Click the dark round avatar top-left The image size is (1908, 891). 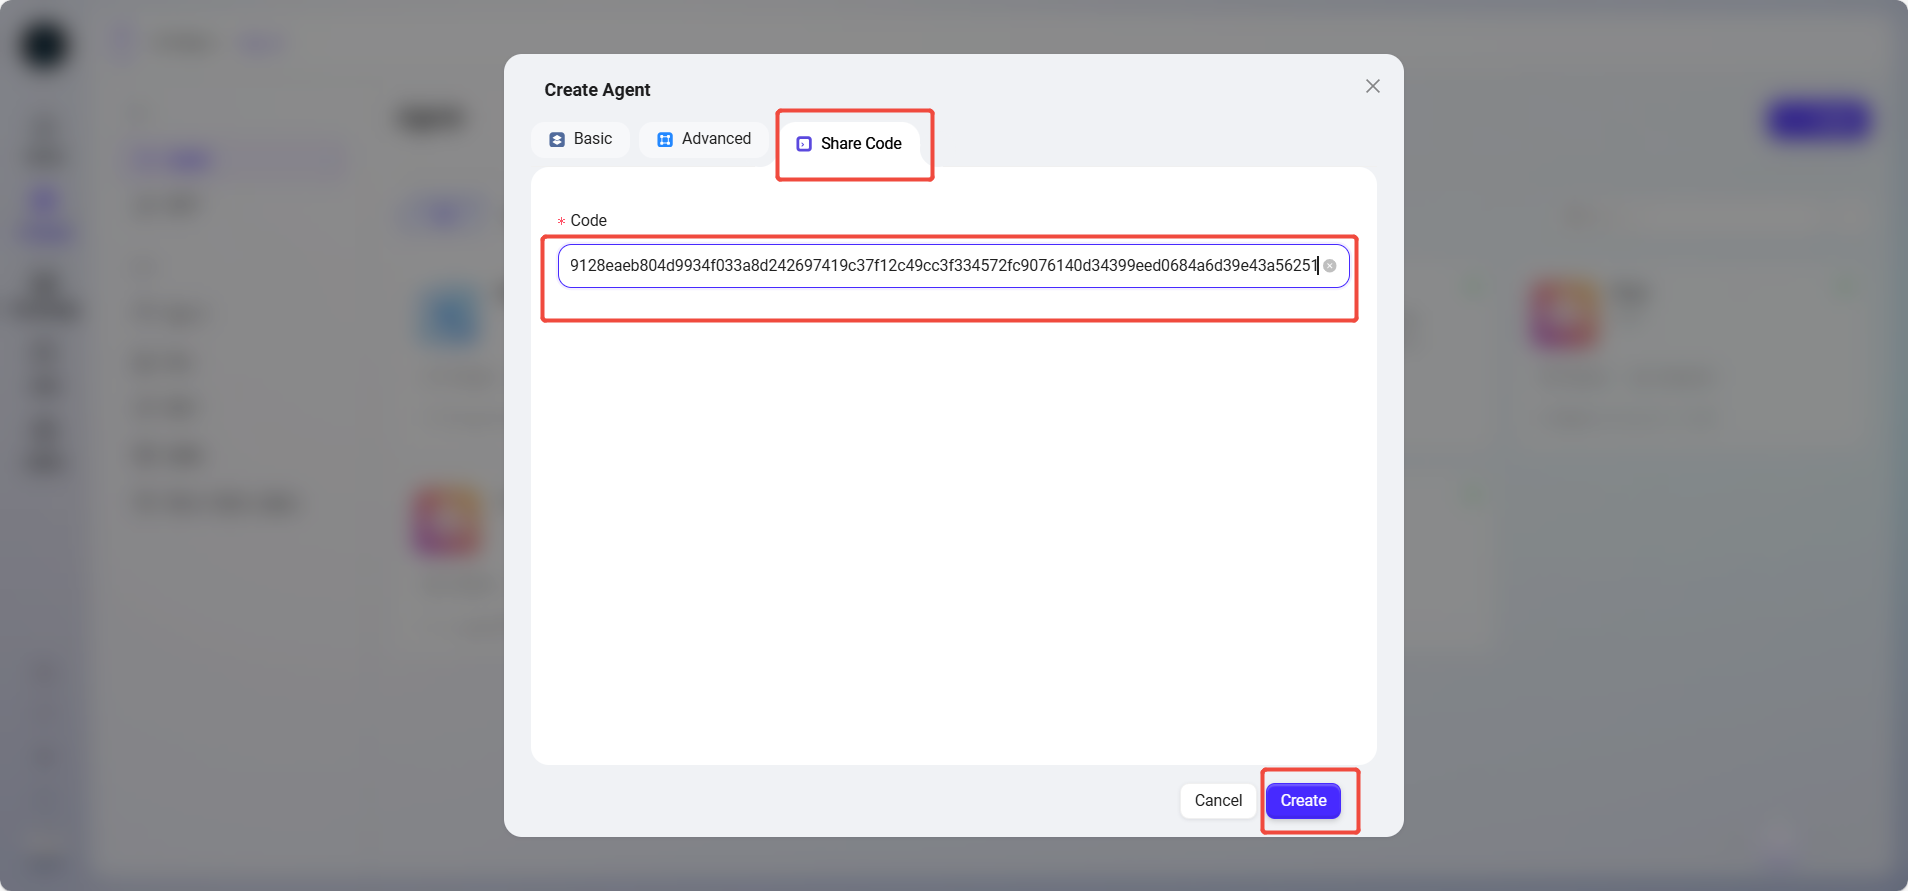click(x=45, y=46)
